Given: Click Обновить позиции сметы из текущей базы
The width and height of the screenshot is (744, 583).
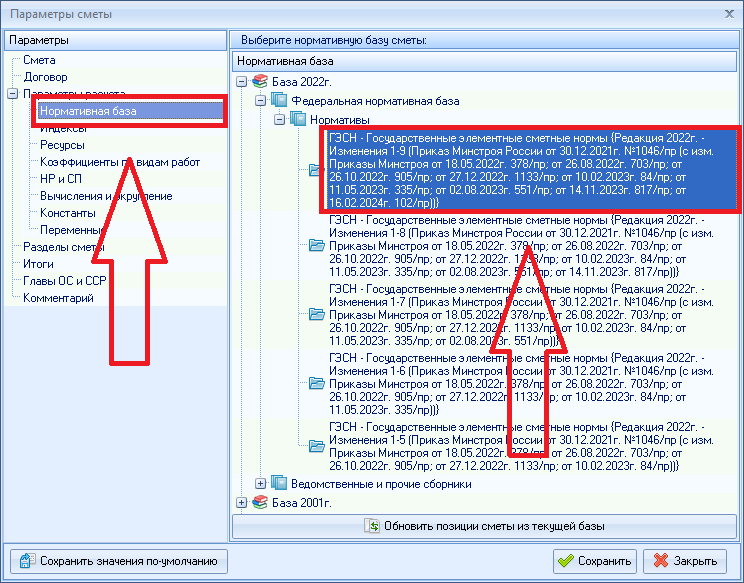Looking at the screenshot, I should coord(484,526).
